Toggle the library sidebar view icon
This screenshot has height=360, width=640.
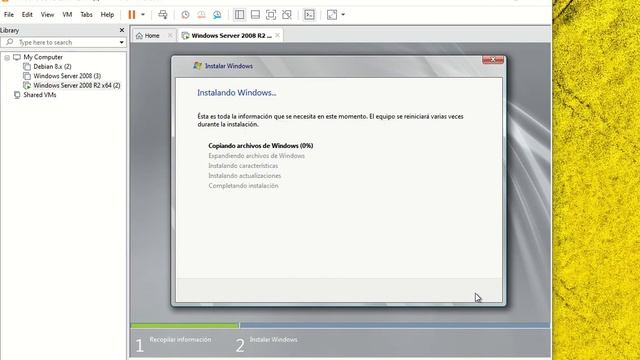[x=240, y=15]
